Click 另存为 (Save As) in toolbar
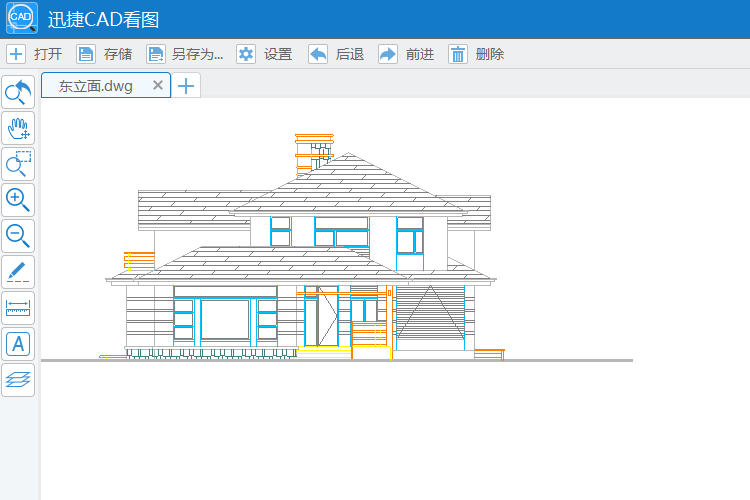Viewport: 750px width, 500px height. pyautogui.click(x=184, y=54)
